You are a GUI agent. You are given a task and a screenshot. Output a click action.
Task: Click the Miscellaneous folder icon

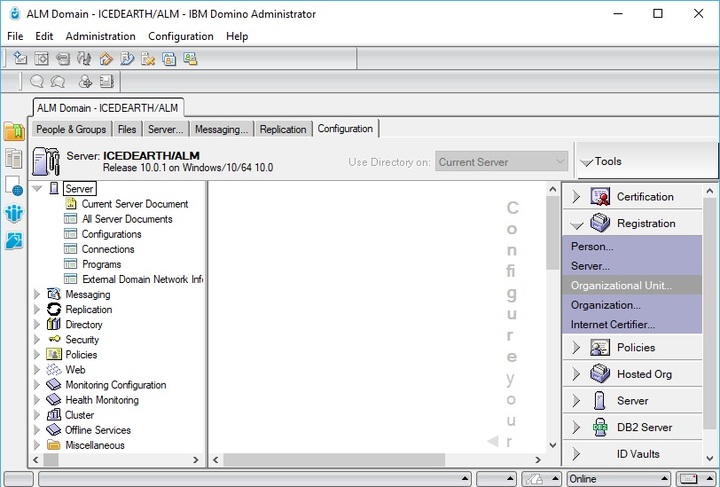pos(54,445)
